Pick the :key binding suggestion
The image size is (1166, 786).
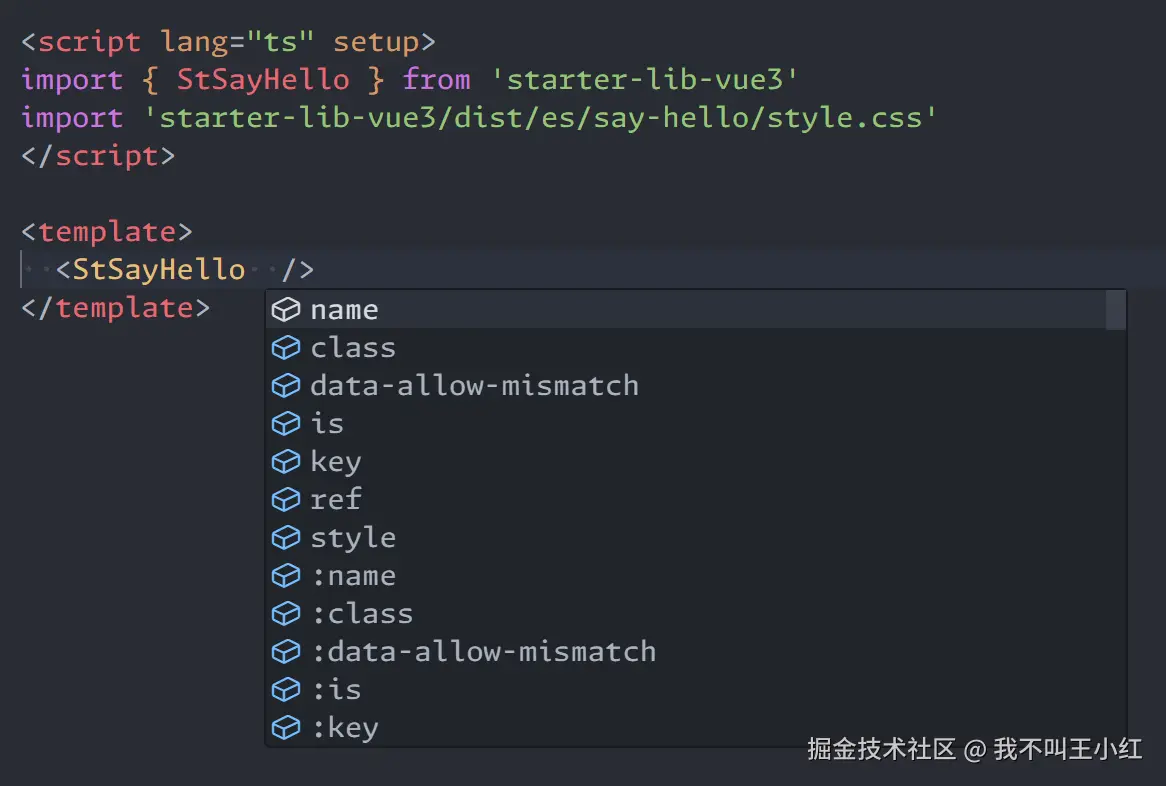point(345,728)
